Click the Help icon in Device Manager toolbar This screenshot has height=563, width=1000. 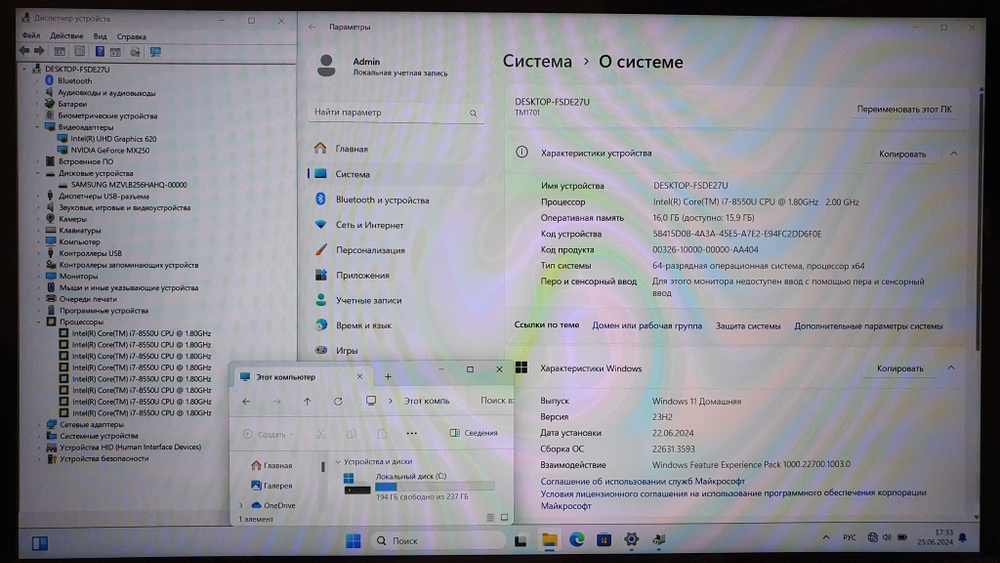point(99,52)
